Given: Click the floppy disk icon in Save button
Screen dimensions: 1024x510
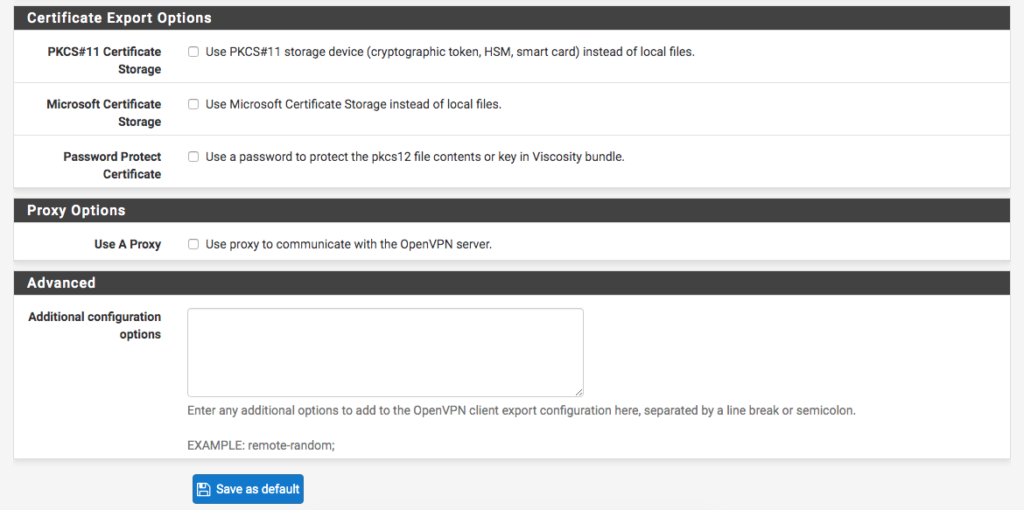Looking at the screenshot, I should pos(204,489).
